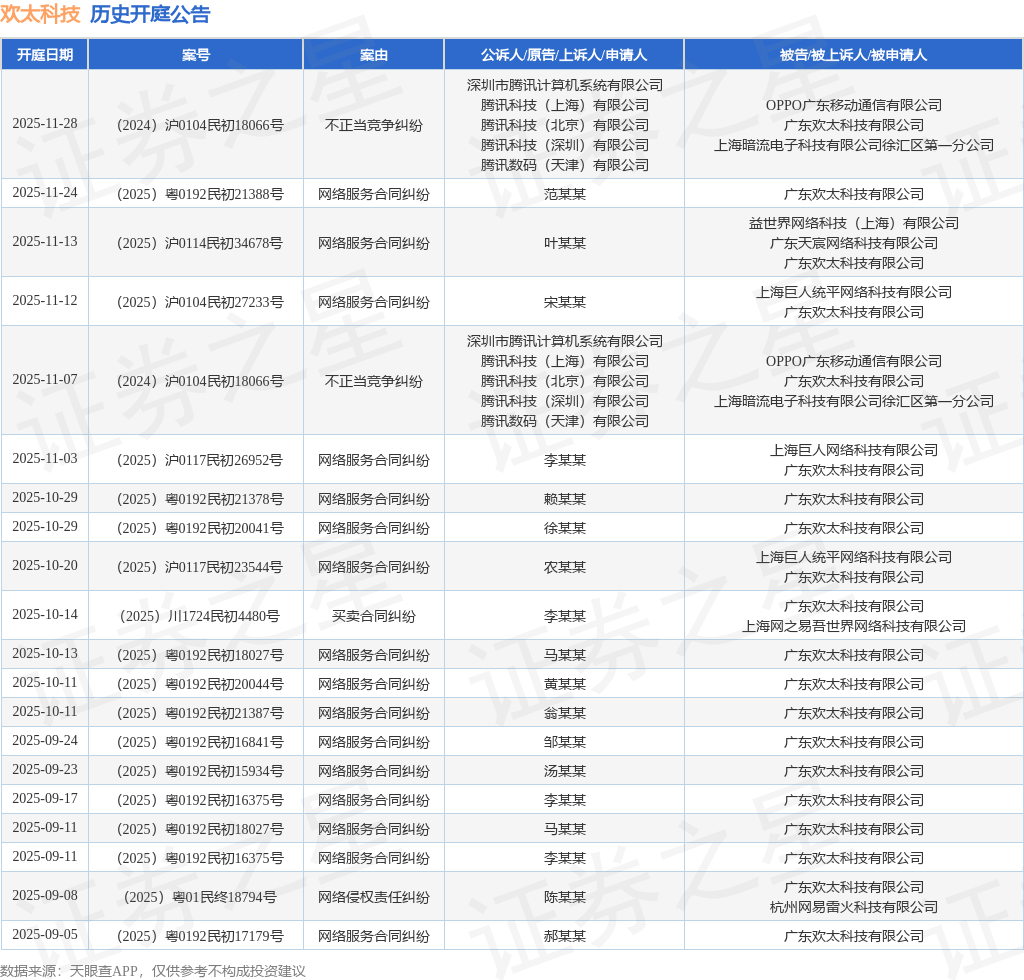
Task: Click case number (2025)粤01民终18794号
Action: [200, 897]
